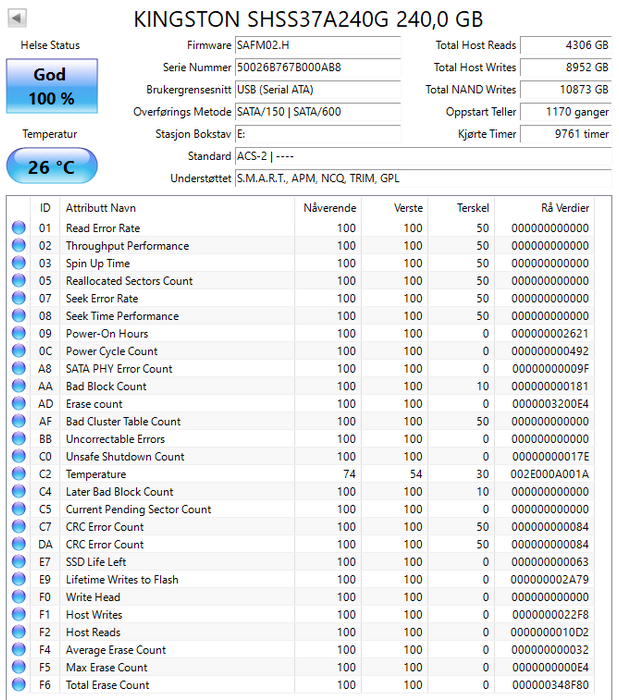Viewport: 619px width, 700px height.
Task: Click Total NAND Writes value 10873 GB
Action: [566, 90]
